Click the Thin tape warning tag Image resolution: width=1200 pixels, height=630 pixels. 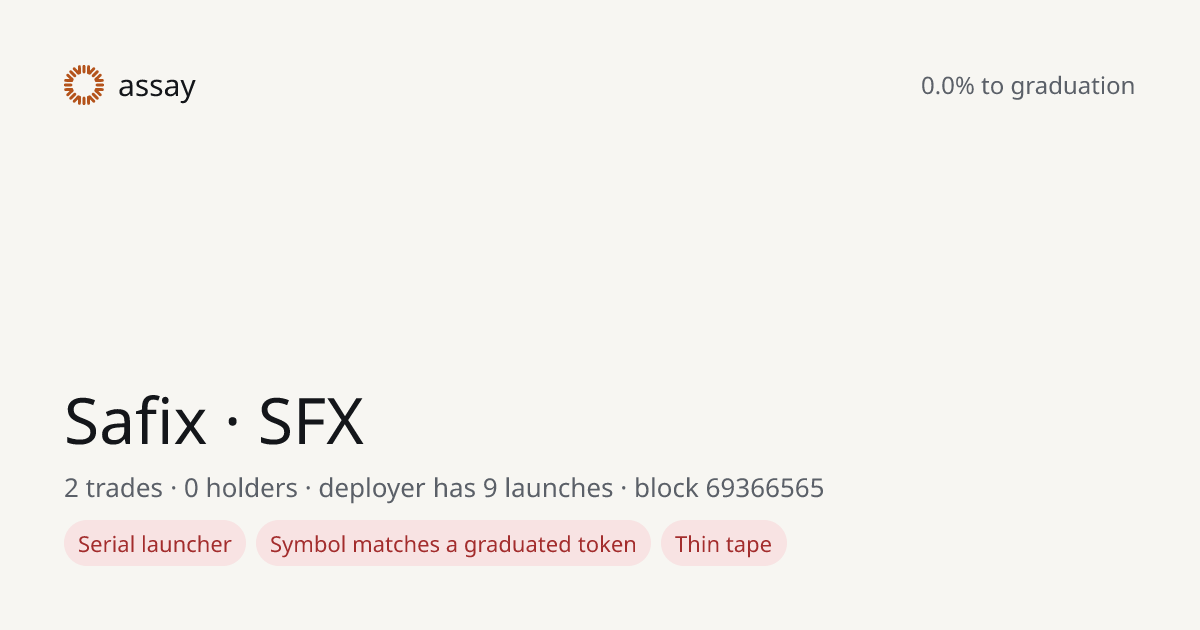click(x=724, y=544)
